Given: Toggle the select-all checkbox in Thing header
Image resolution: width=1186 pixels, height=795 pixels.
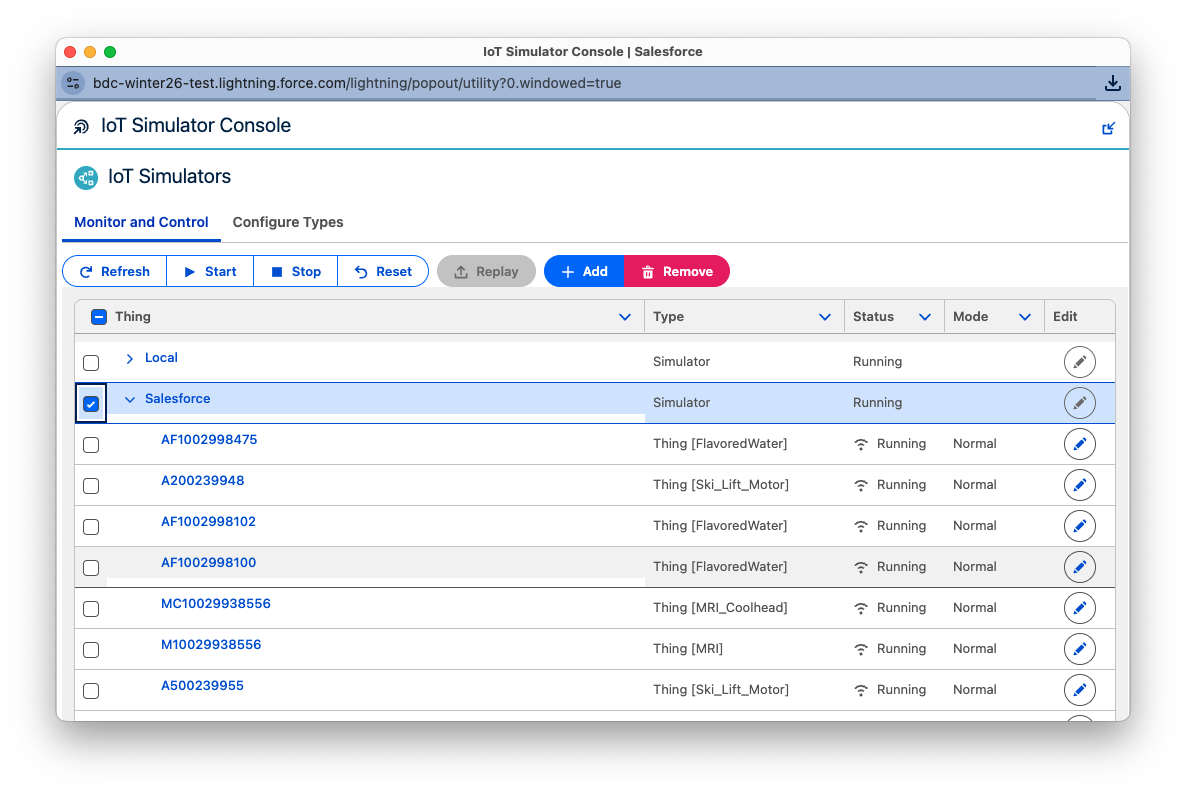Looking at the screenshot, I should pyautogui.click(x=98, y=317).
